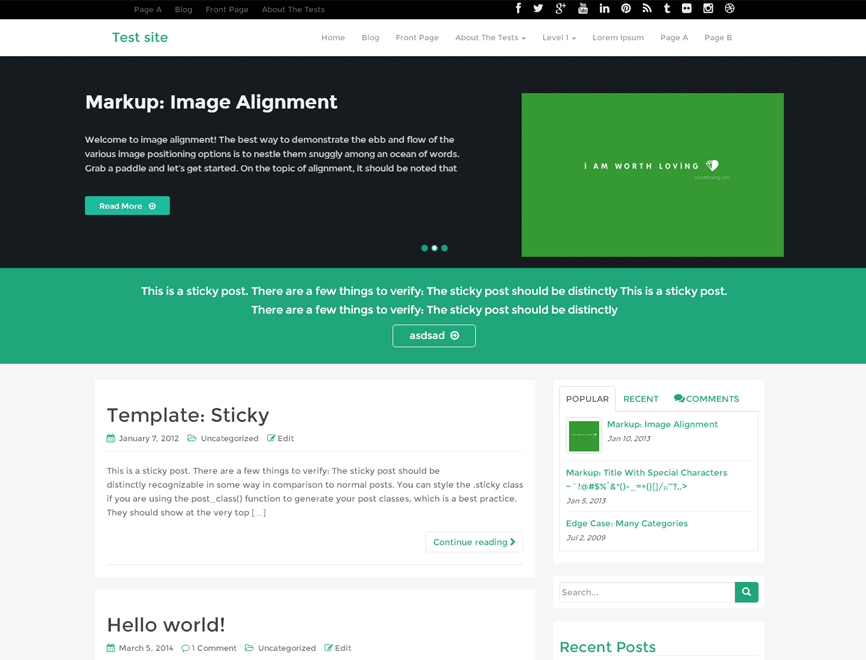Open the Facebook social icon
Image resolution: width=866 pixels, height=660 pixels.
click(x=518, y=9)
